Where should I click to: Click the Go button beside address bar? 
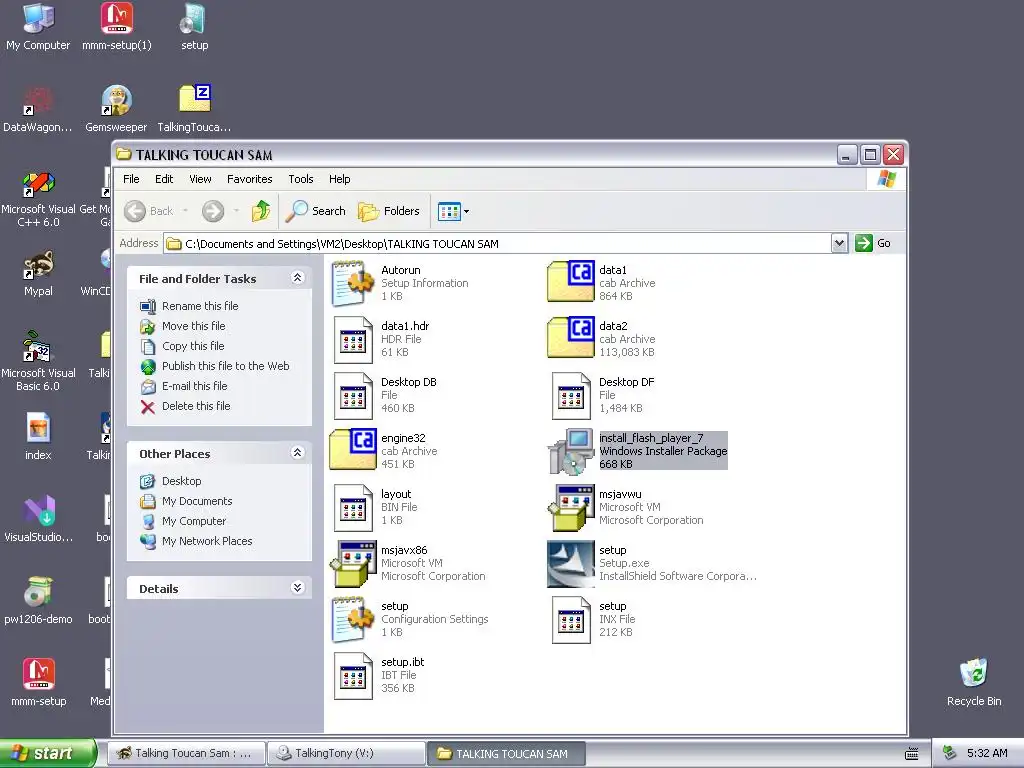[873, 243]
